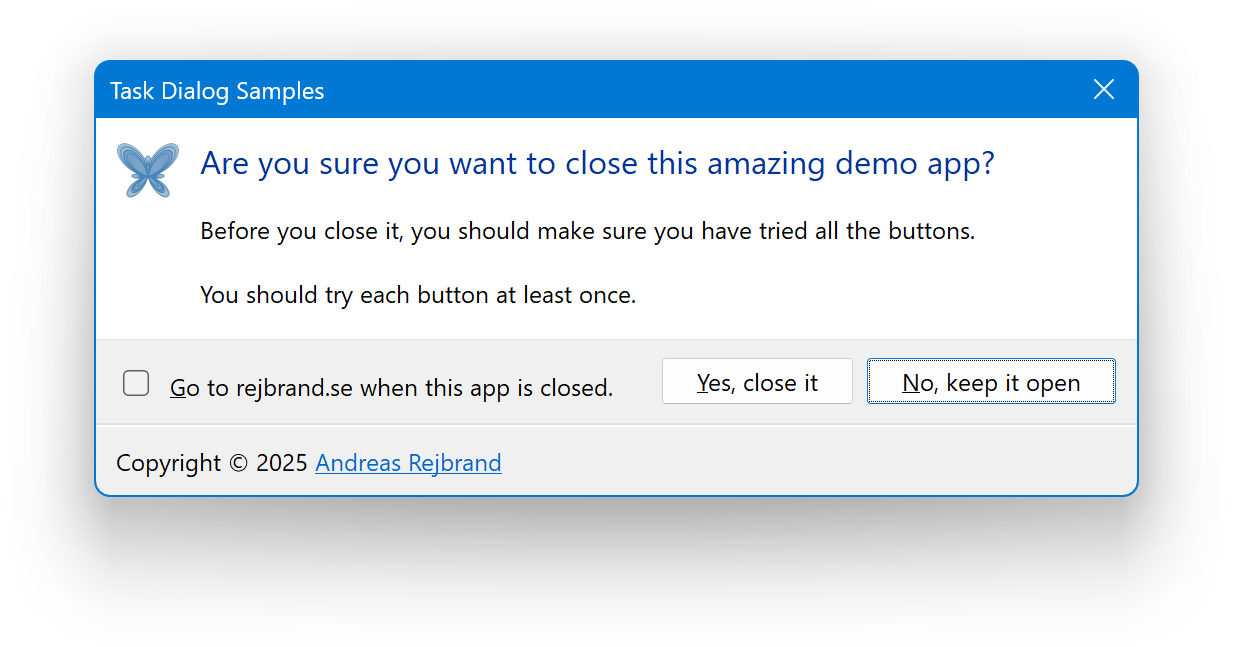
Task: Click the "when this app is closed" checkbox label
Action: [486, 388]
